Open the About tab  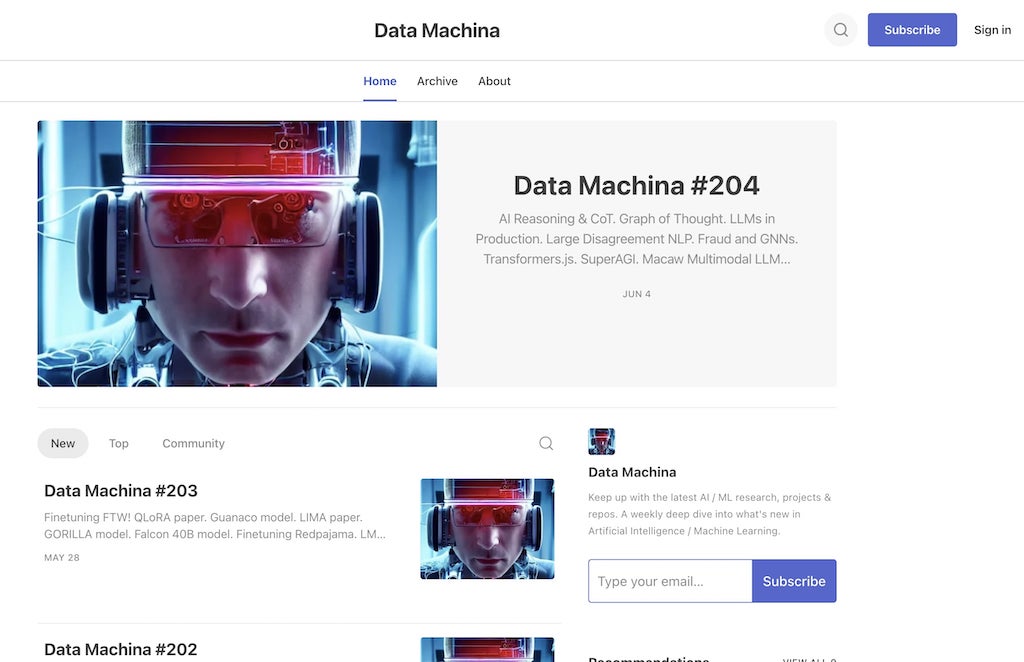(x=494, y=81)
